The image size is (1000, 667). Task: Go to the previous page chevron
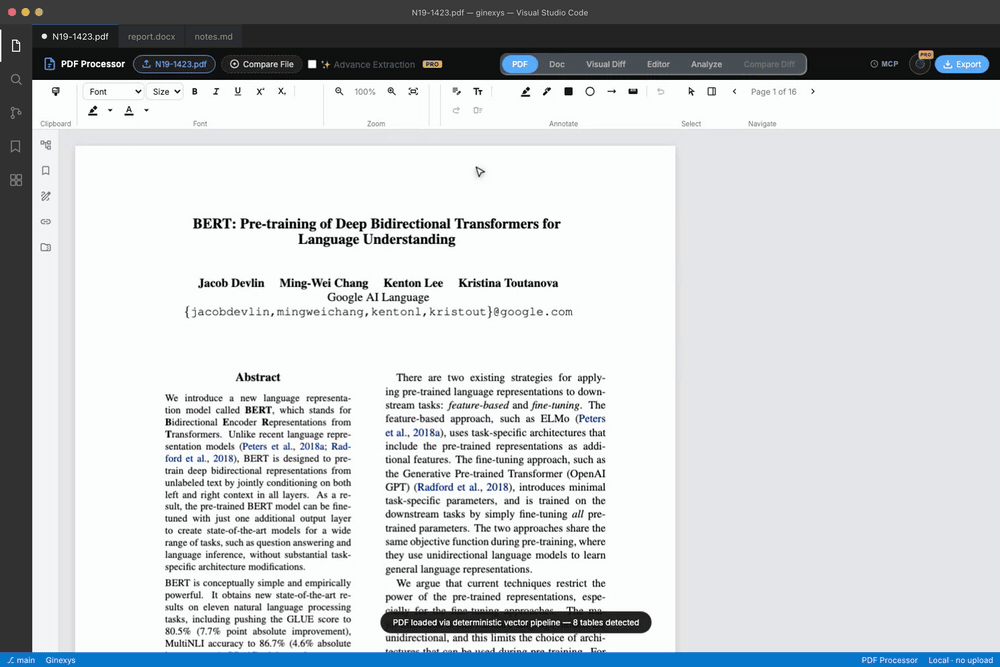(734, 92)
